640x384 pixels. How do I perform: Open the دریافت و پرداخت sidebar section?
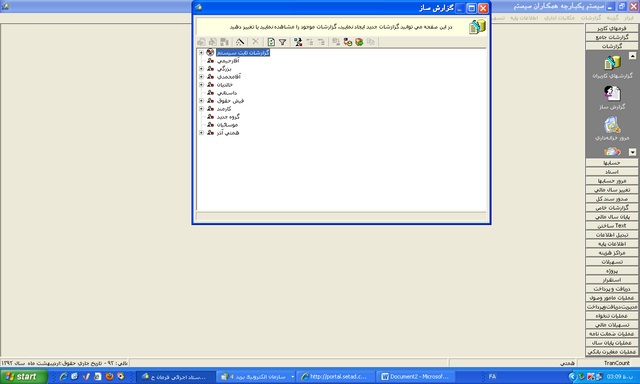[x=612, y=289]
